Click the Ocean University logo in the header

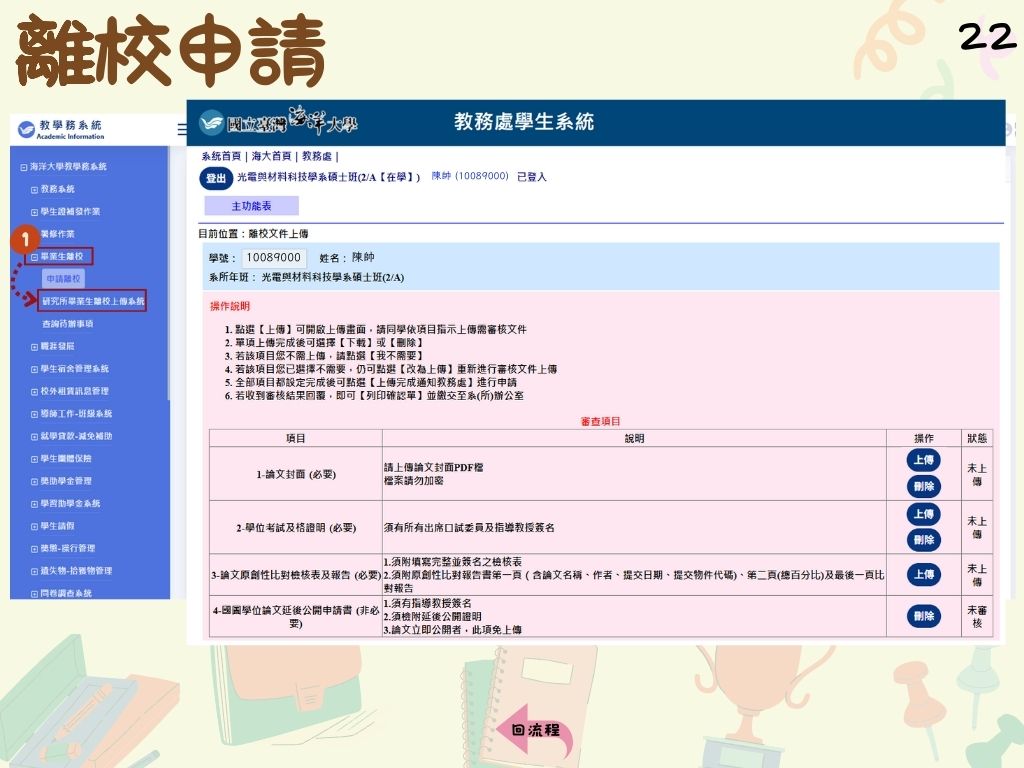click(278, 123)
